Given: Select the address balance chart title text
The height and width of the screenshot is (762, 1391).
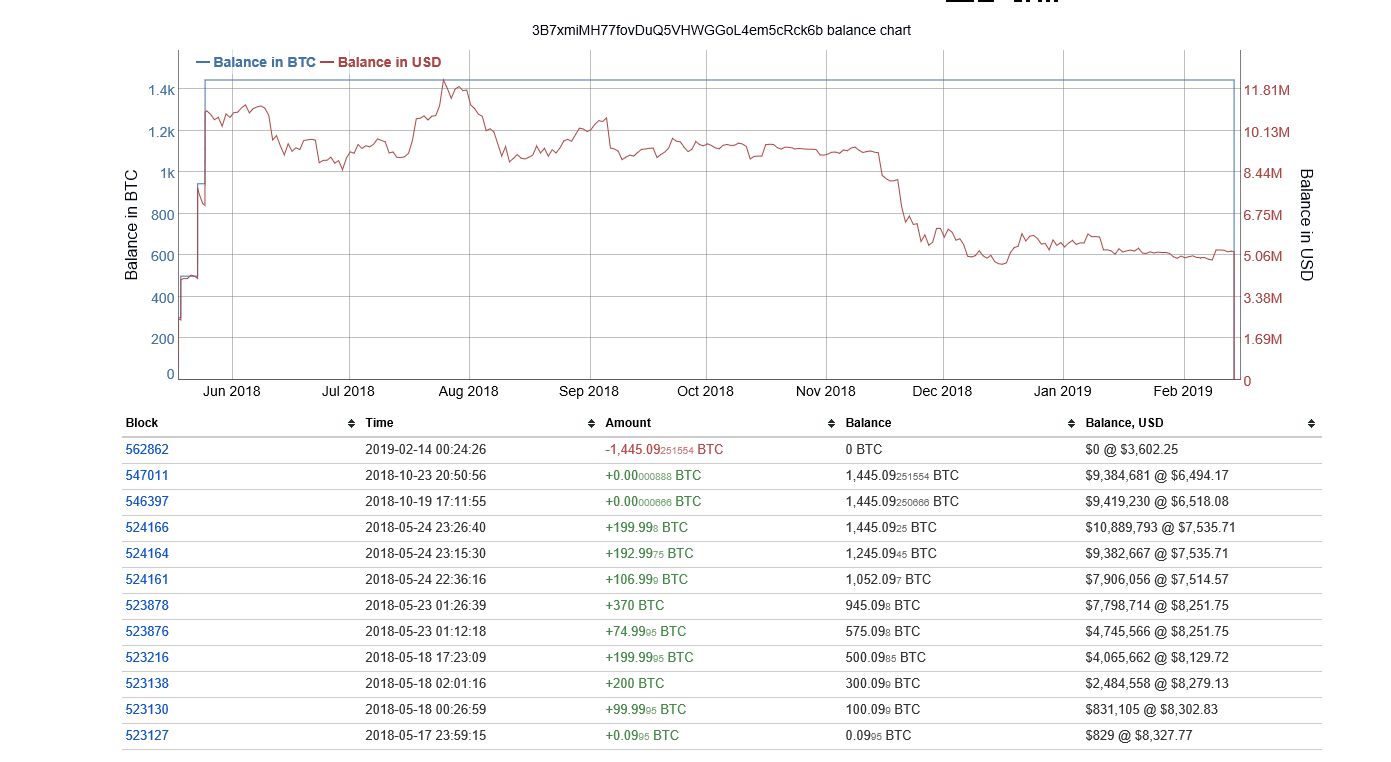Looking at the screenshot, I should tap(721, 31).
